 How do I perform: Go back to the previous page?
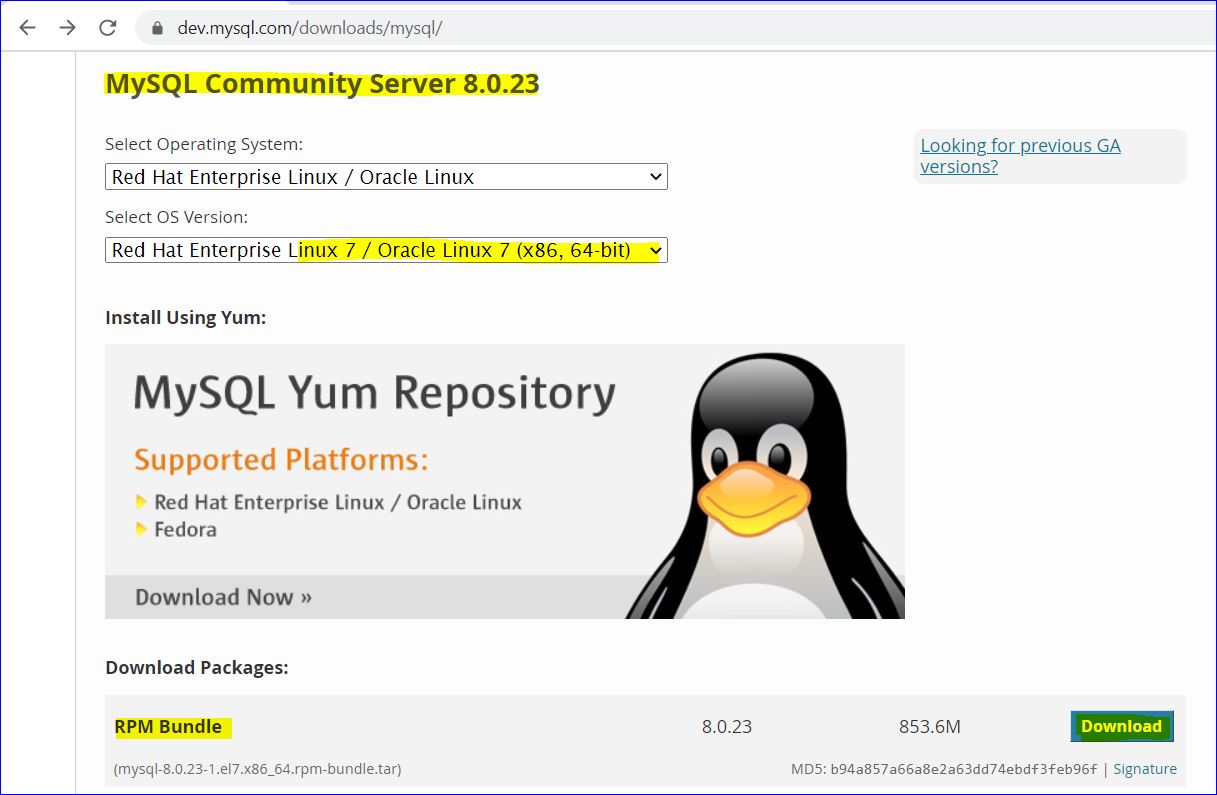pyautogui.click(x=27, y=28)
